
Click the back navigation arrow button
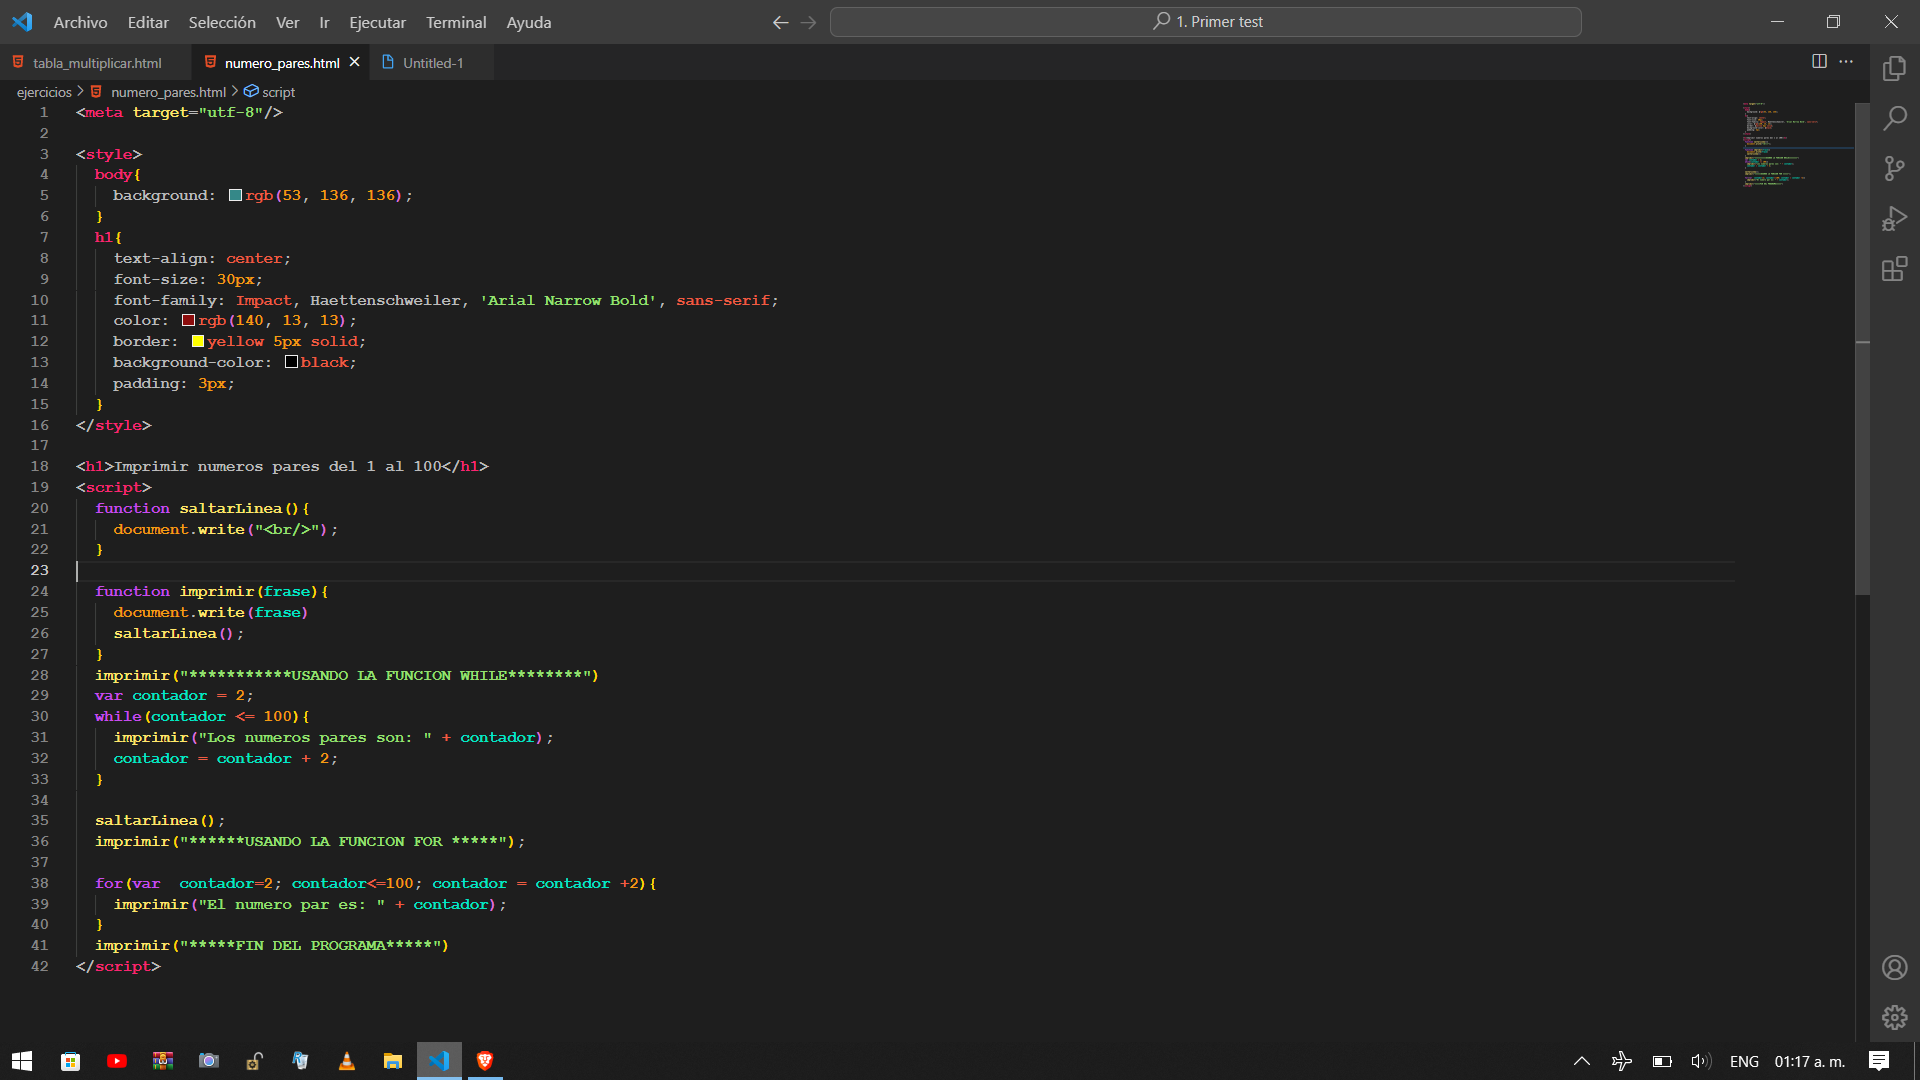[x=779, y=22]
